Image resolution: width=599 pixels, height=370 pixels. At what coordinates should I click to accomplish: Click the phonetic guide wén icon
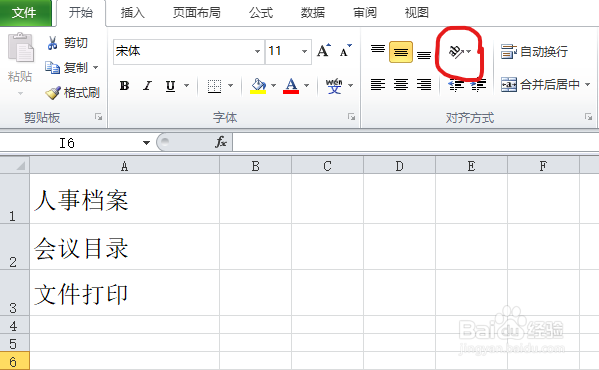(x=334, y=86)
